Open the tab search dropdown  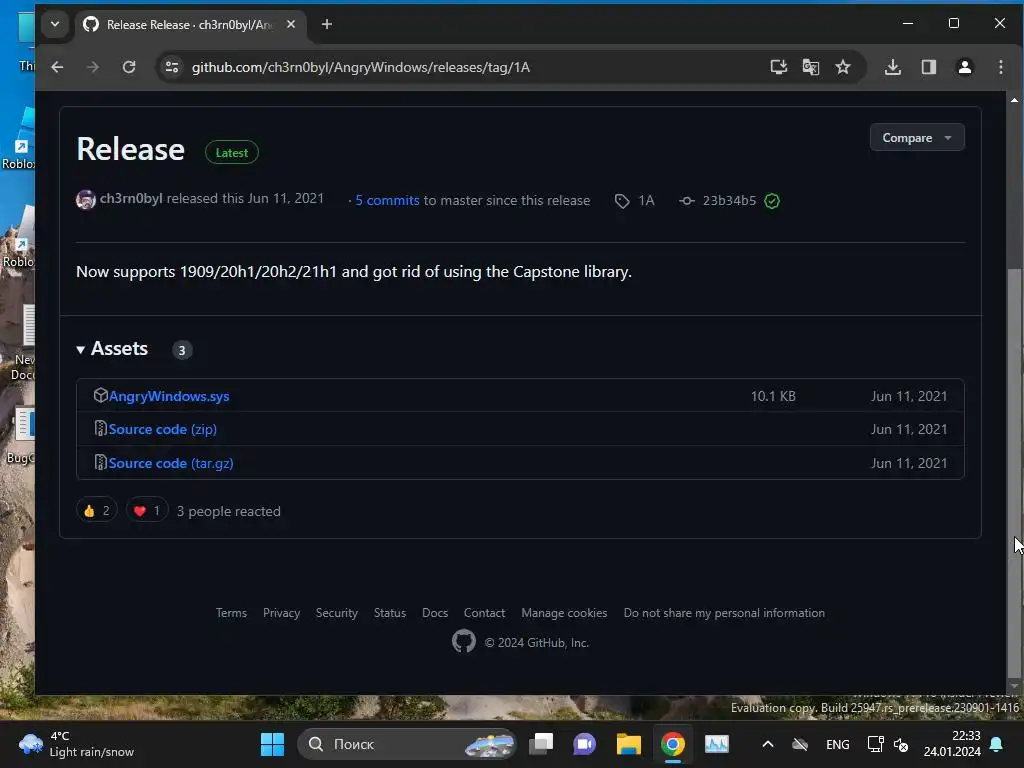tap(55, 24)
